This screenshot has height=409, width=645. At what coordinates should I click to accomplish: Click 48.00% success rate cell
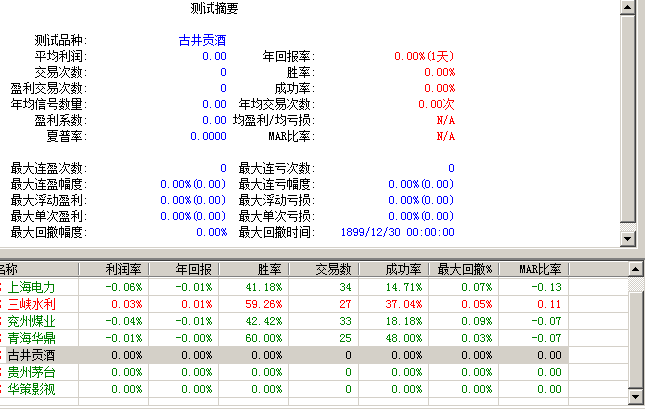click(404, 338)
